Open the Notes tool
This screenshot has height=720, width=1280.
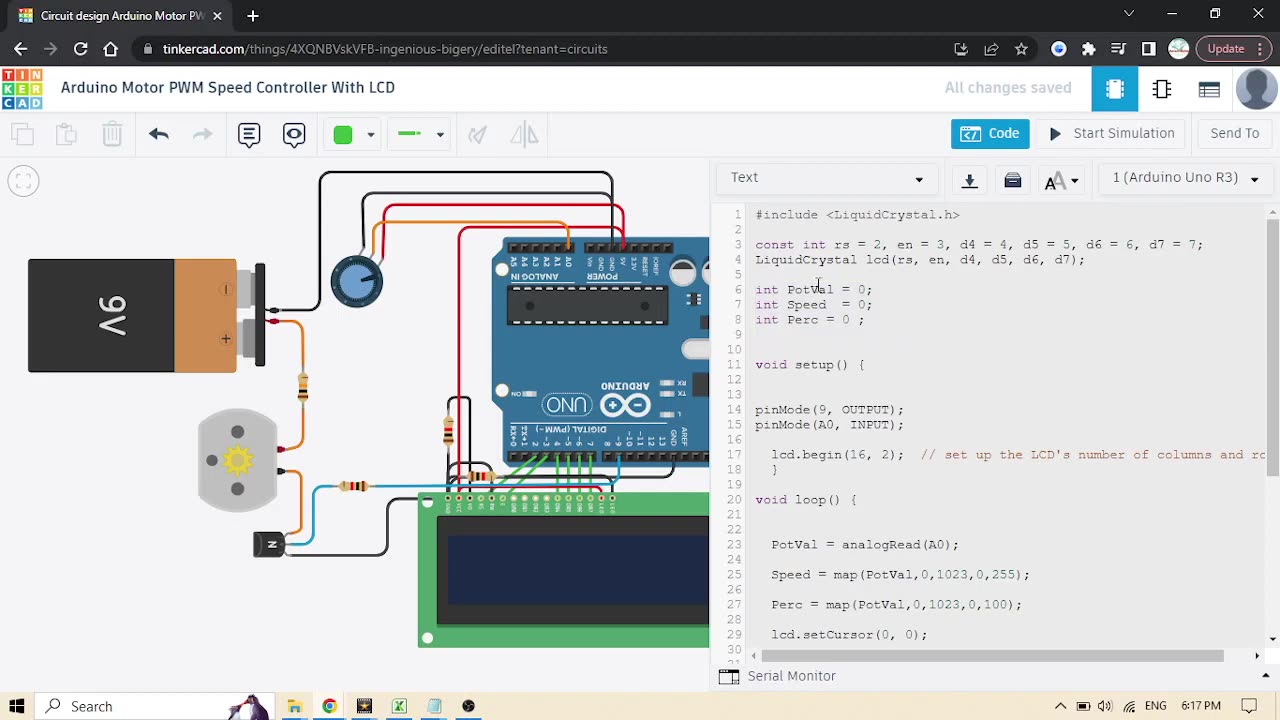249,134
